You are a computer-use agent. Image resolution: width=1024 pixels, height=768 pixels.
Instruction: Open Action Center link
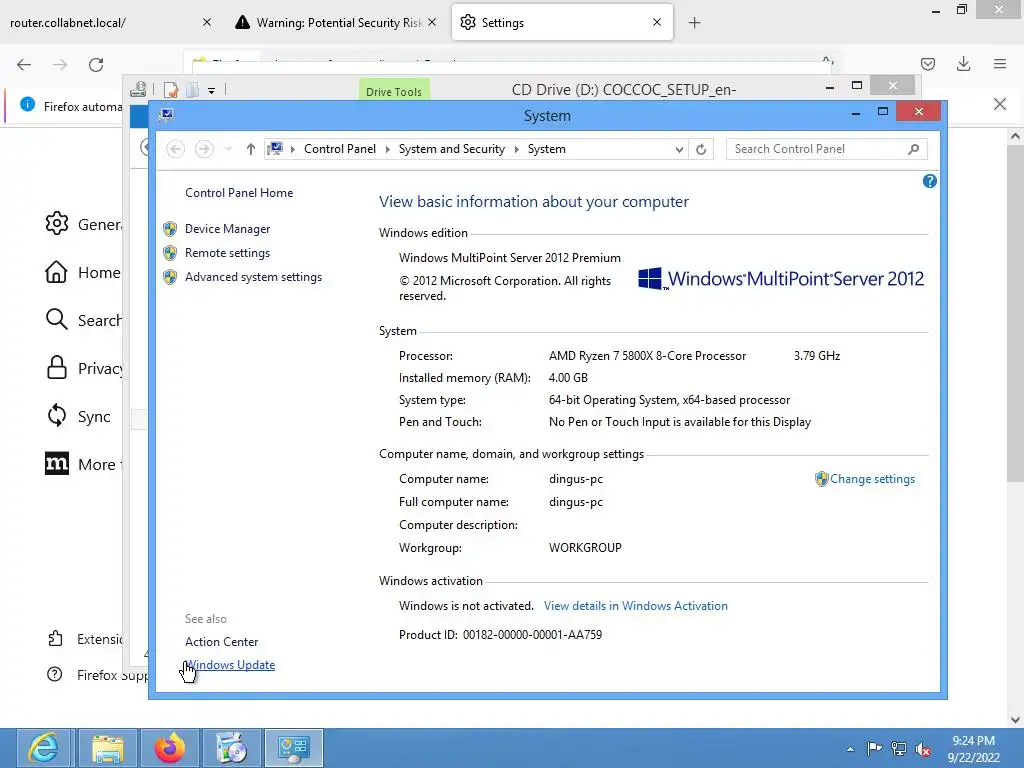click(x=221, y=641)
